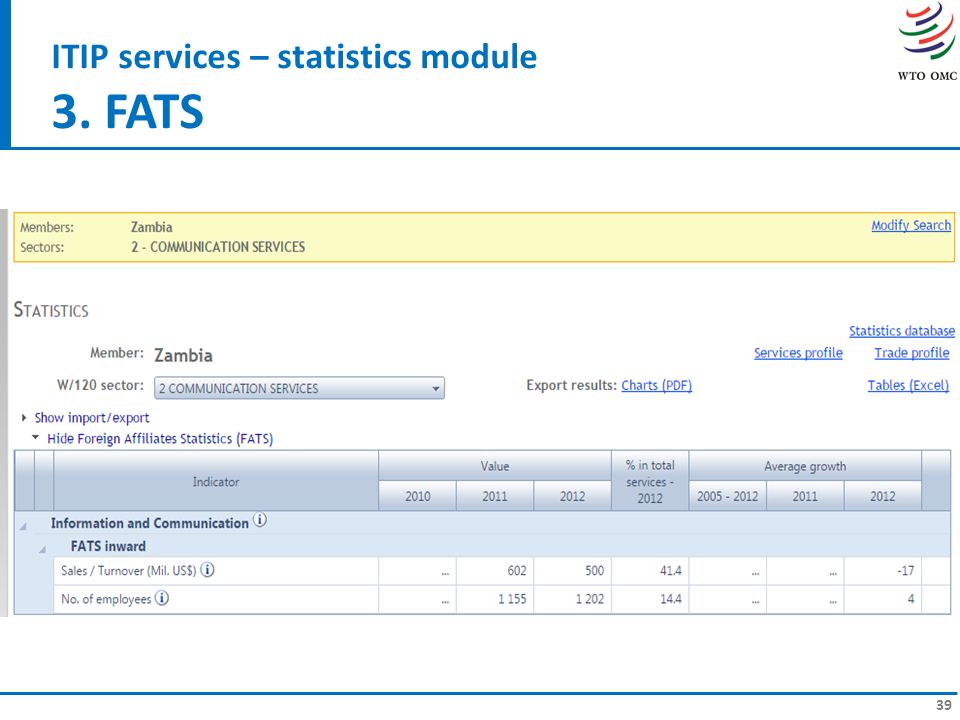The width and height of the screenshot is (960, 720).
Task: Click the Zambia member name in Statistics
Action: [183, 356]
